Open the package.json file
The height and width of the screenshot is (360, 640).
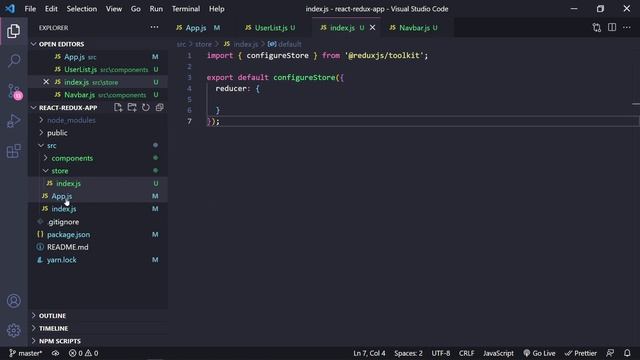coord(98,234)
